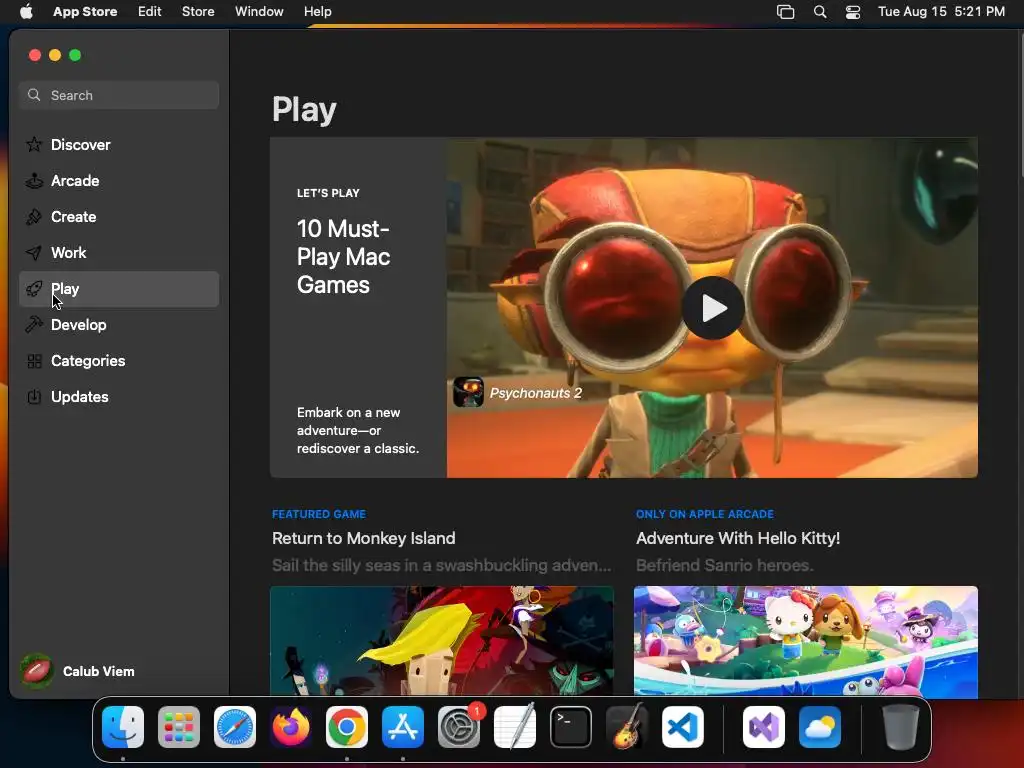
Task: Open Terminal from the Dock
Action: tap(571, 727)
